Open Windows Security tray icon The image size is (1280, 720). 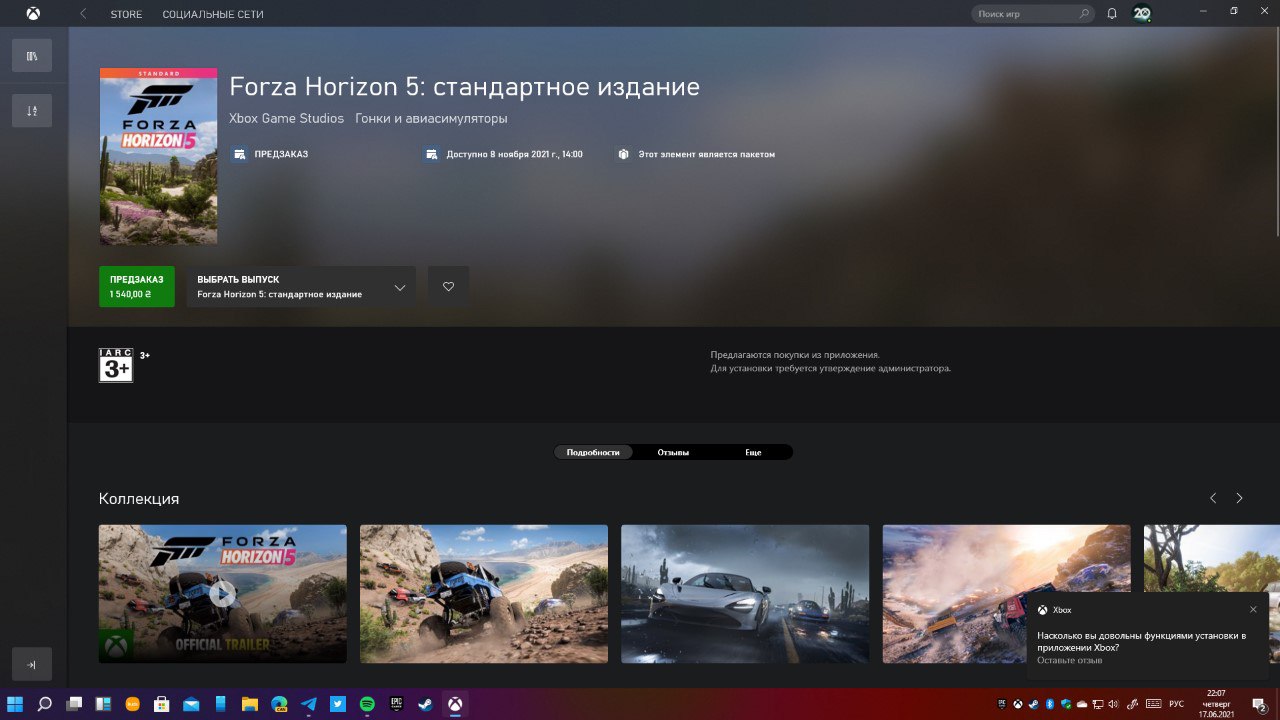pyautogui.click(x=1066, y=704)
